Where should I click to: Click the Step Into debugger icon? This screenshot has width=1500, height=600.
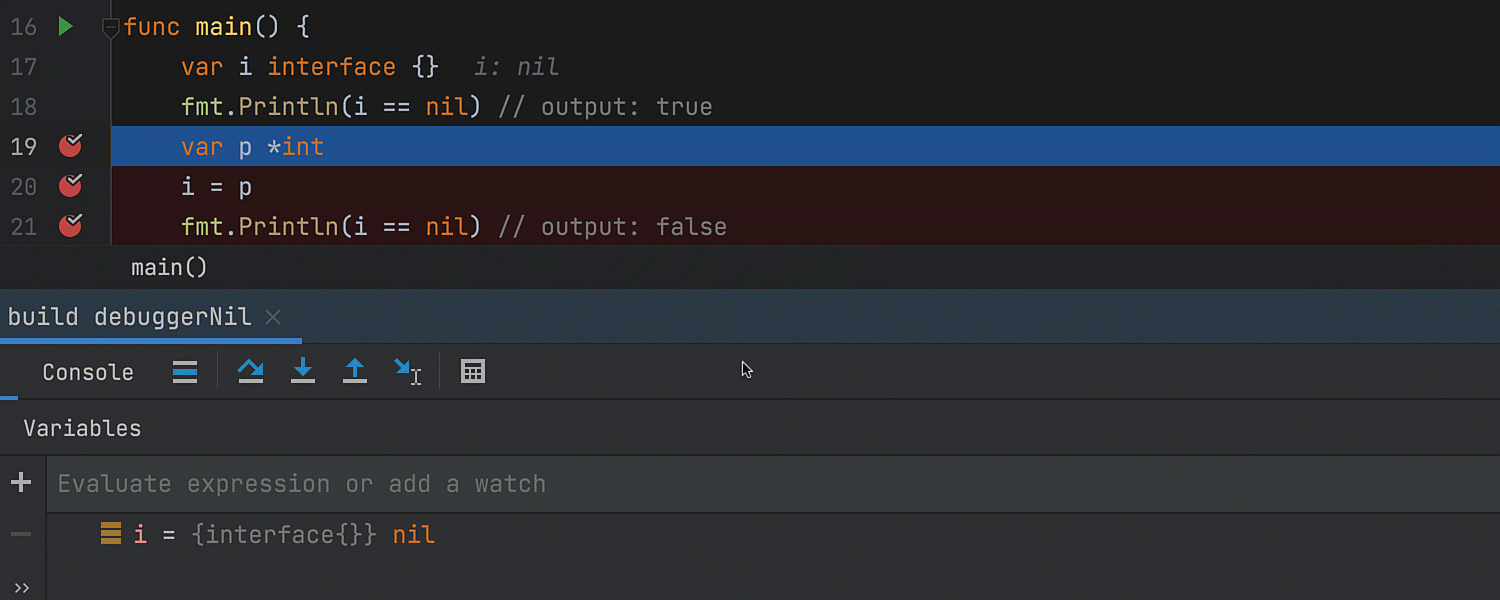[x=302, y=372]
